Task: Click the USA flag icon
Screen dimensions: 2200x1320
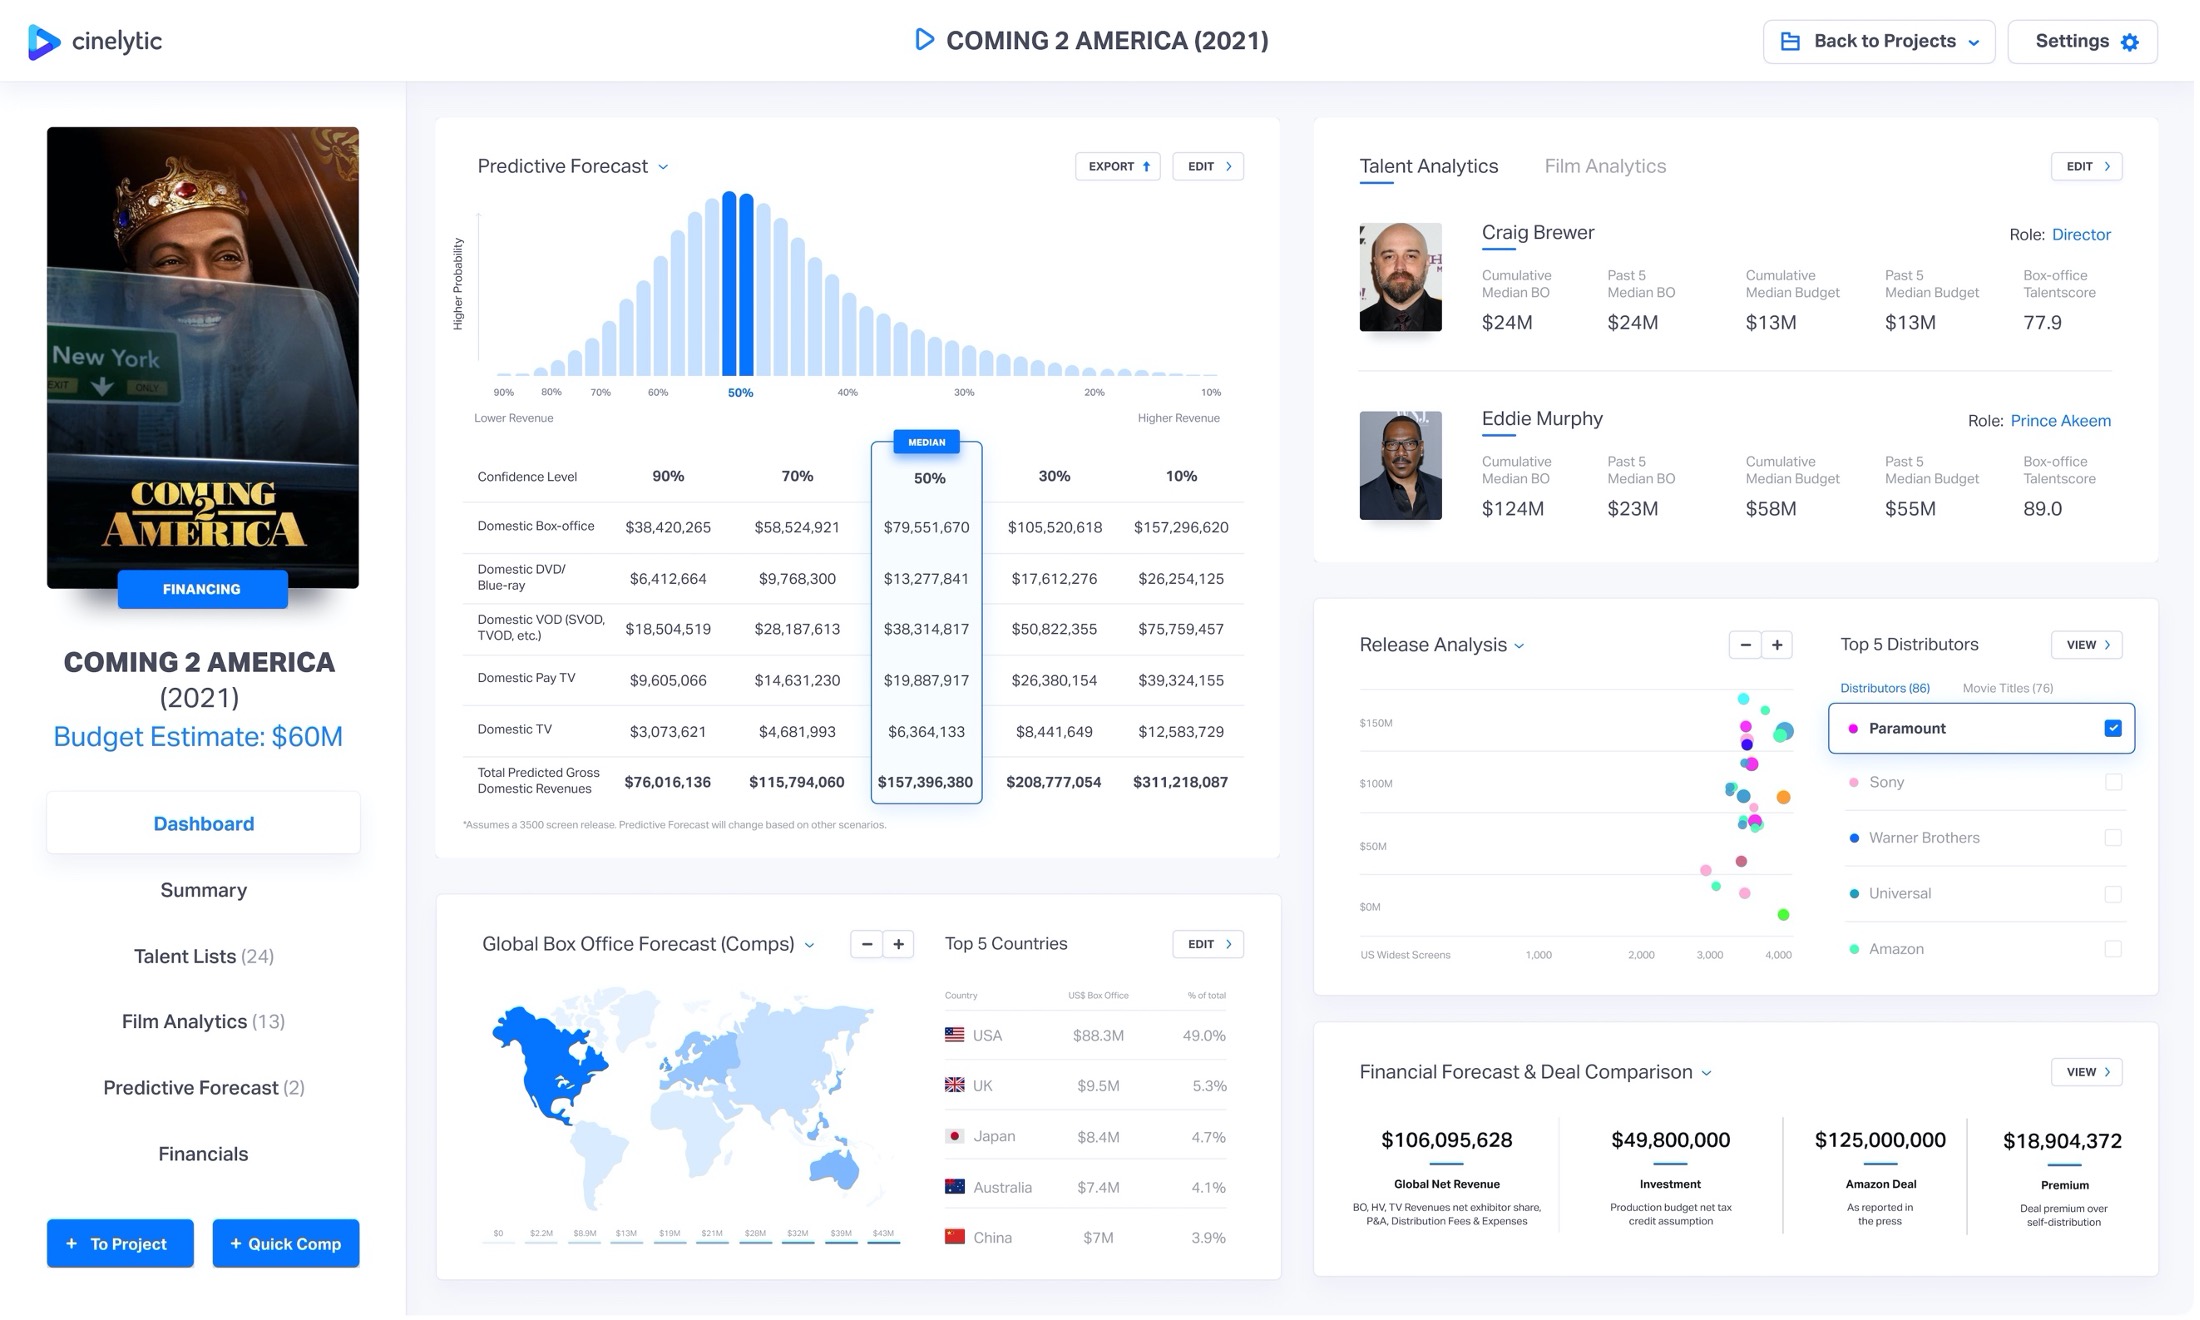Action: tap(954, 1035)
